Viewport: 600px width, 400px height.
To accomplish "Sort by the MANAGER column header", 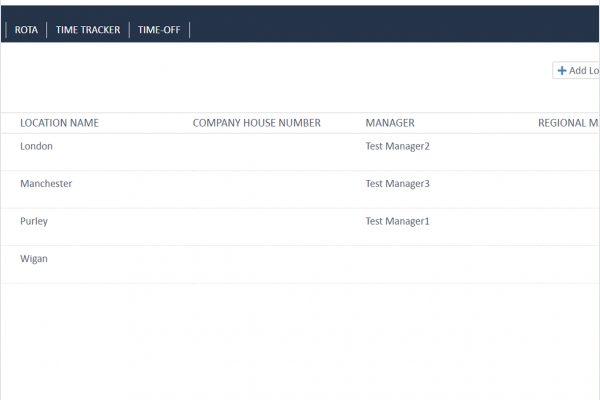I will coord(390,123).
